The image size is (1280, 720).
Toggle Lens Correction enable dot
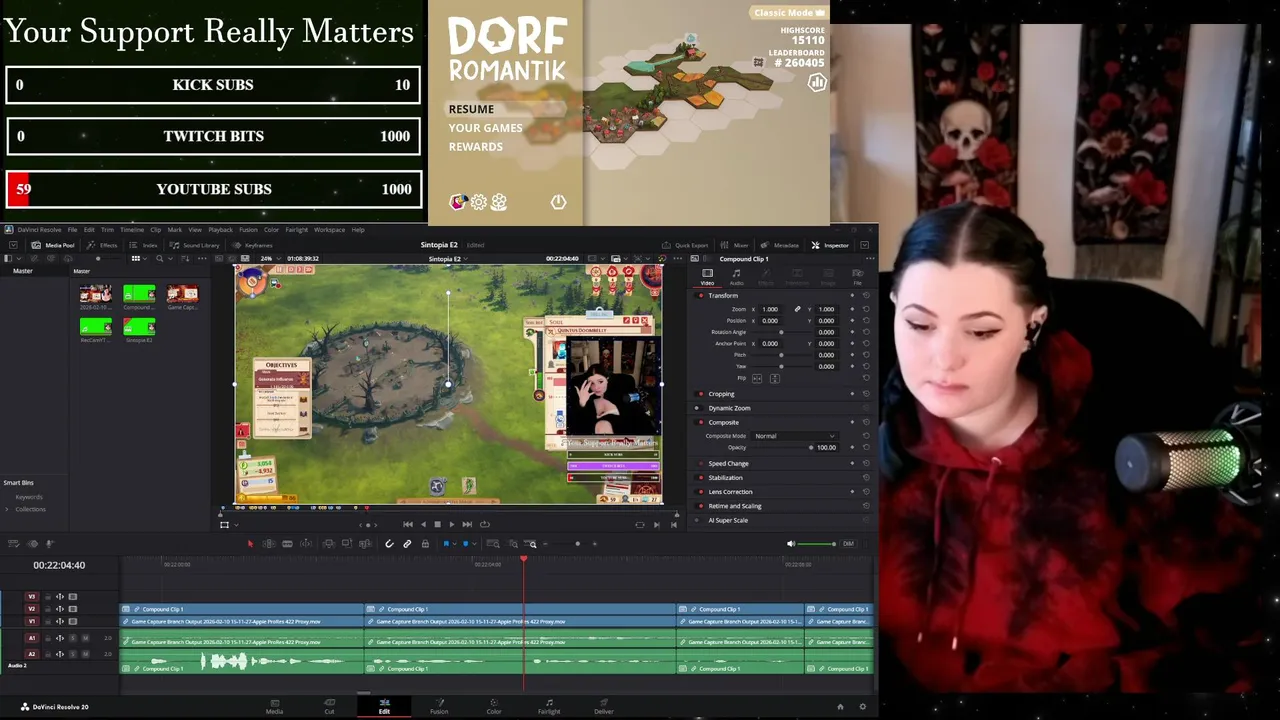(x=701, y=492)
